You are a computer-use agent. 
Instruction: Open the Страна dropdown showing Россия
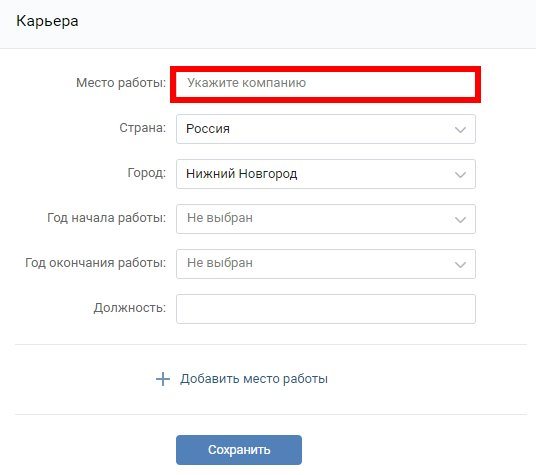click(325, 129)
